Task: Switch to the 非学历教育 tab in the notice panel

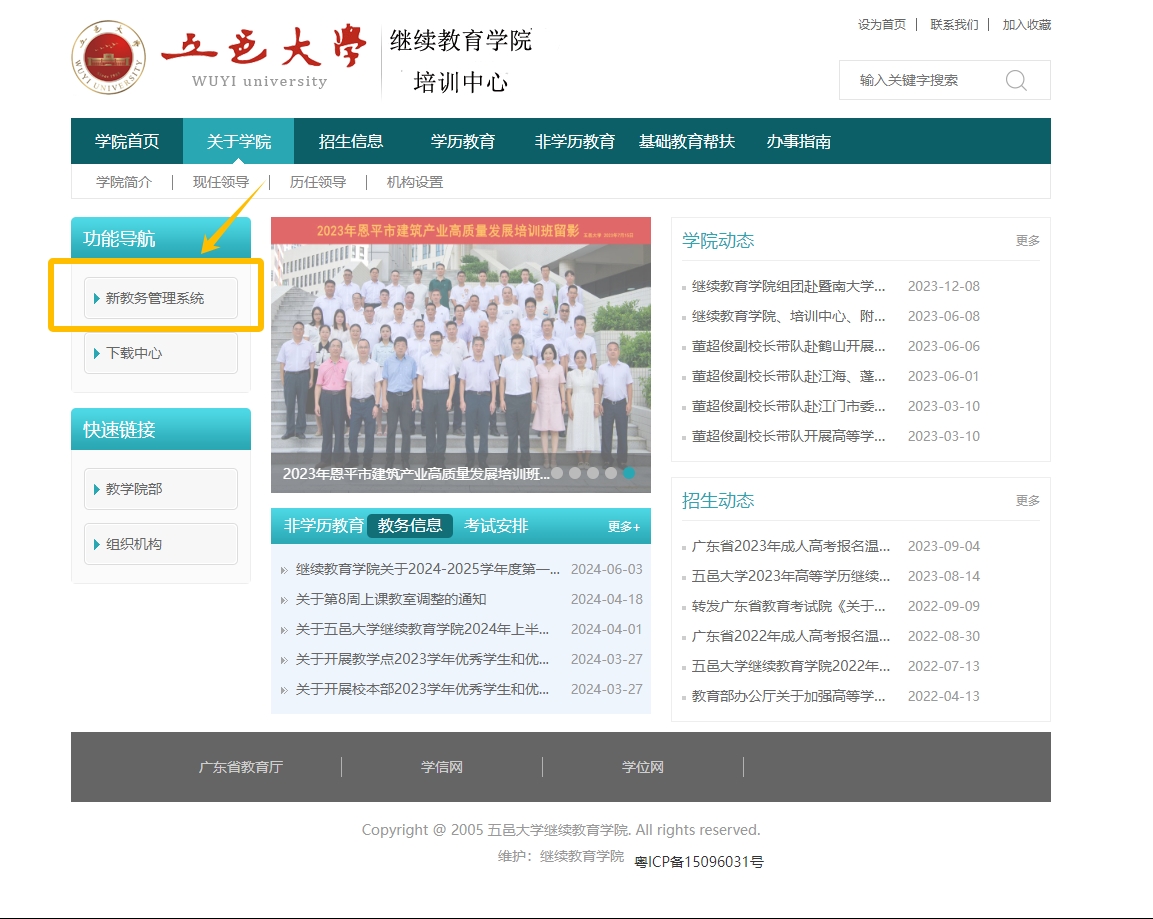Action: pyautogui.click(x=323, y=526)
